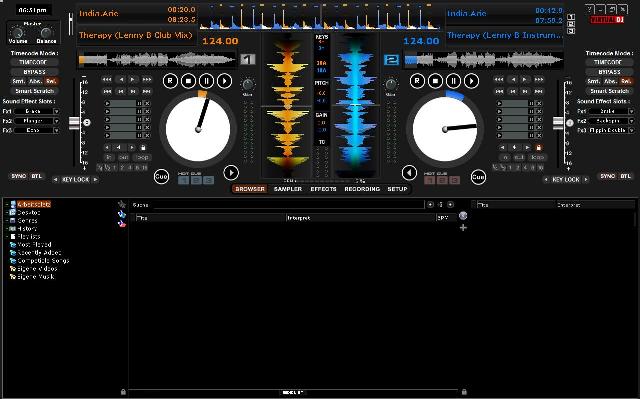
Task: Play the first sample slot on left deck
Action: 107,104
